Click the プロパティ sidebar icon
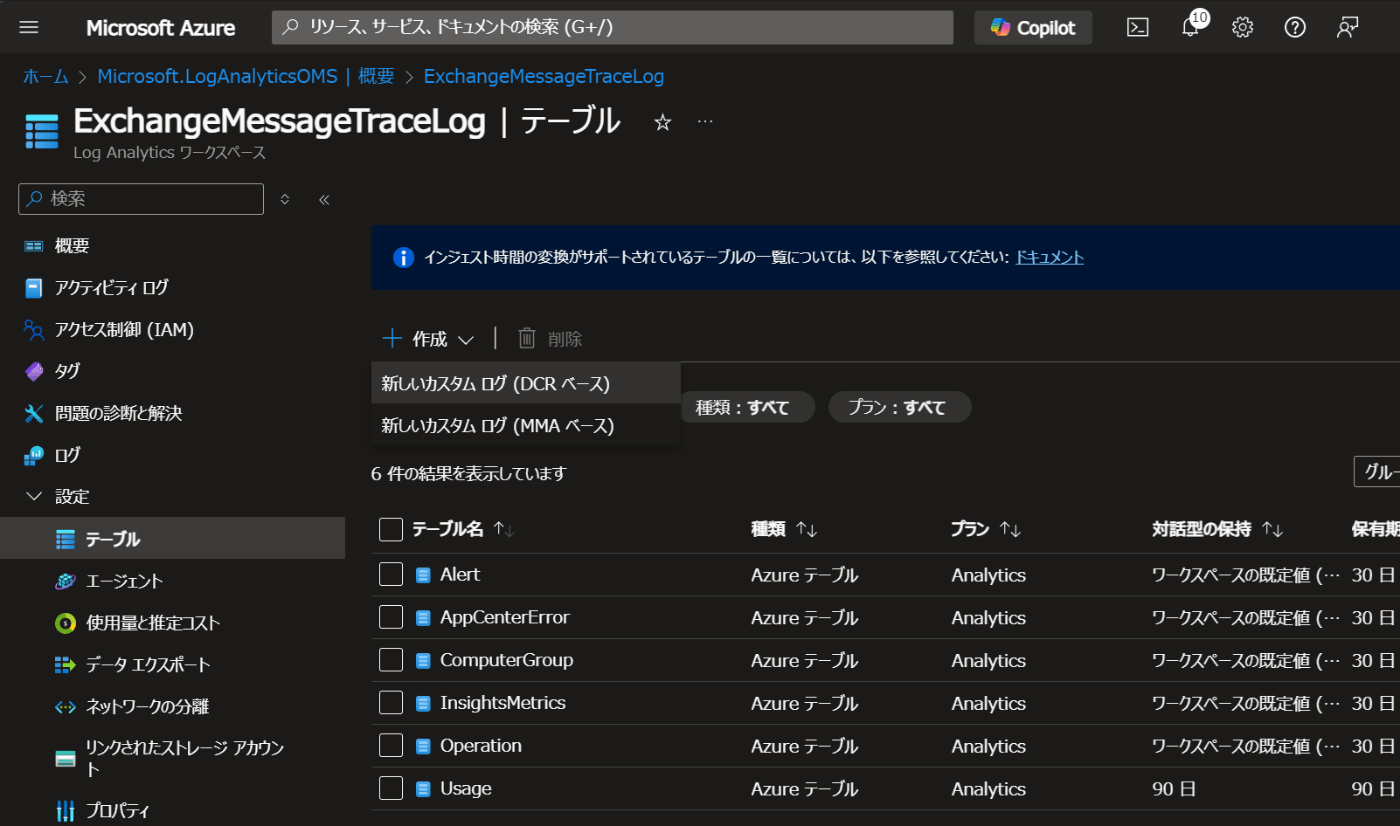 66,809
